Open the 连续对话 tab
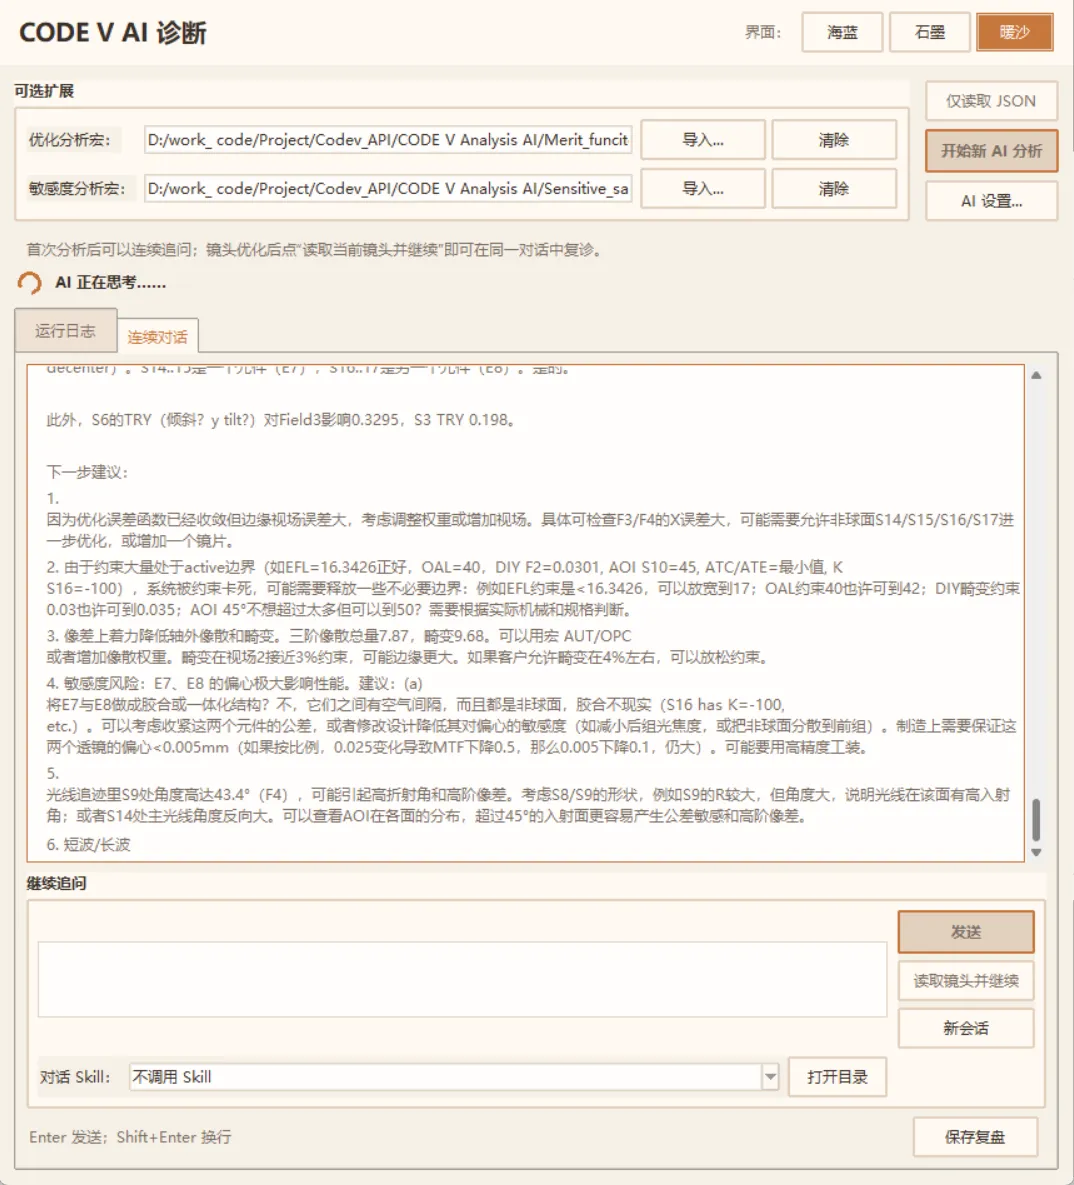The width and height of the screenshot is (1074, 1185). coord(157,336)
